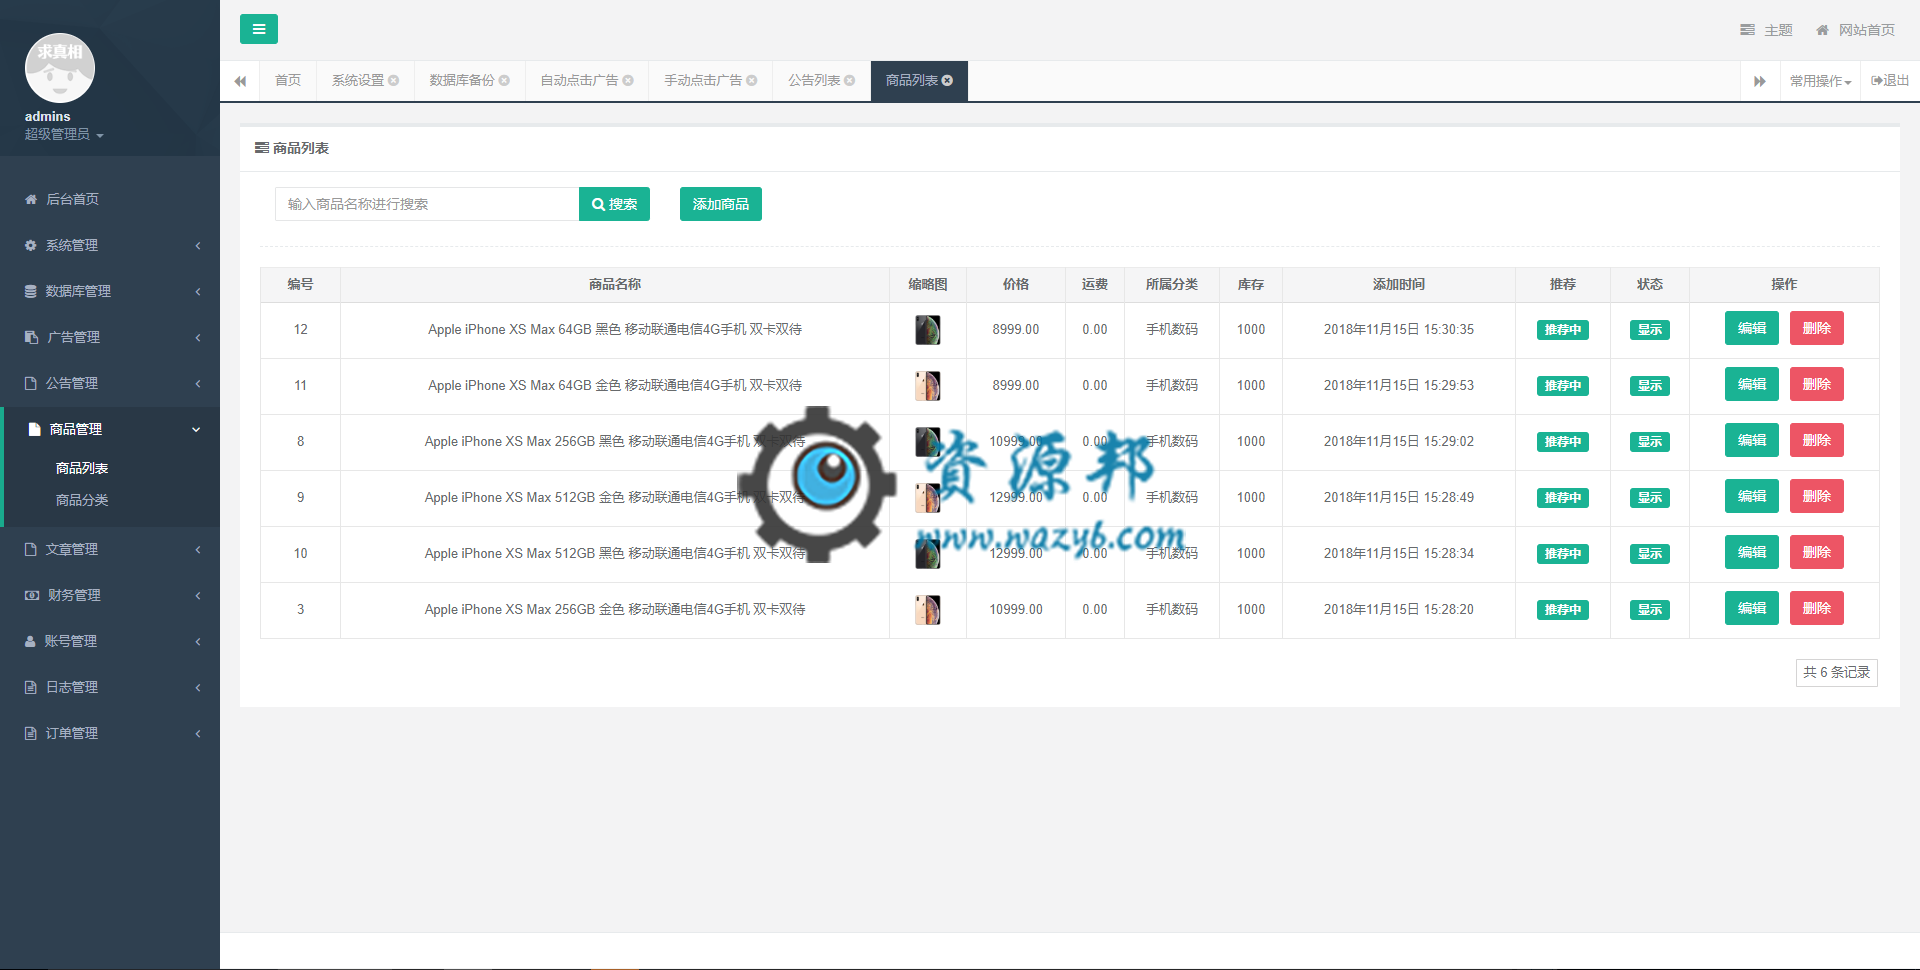Screen dimensions: 1920x970
Task: Expand the 系统管理 sidebar menu
Action: (110, 245)
